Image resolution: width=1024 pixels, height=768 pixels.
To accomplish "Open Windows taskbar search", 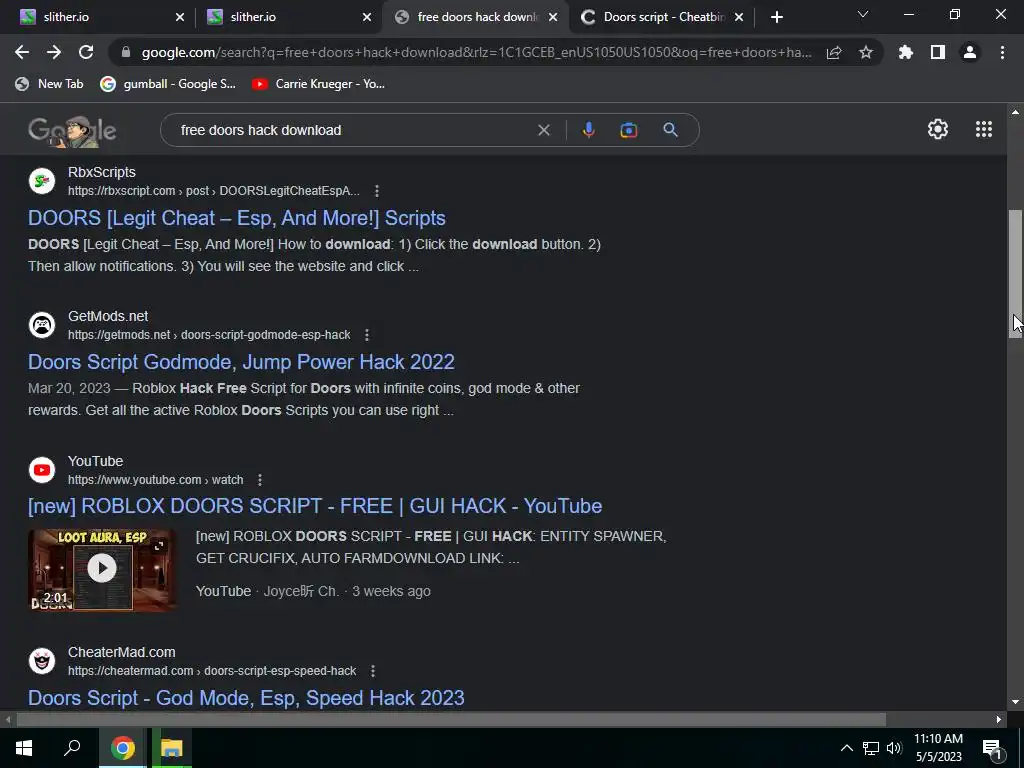I will coord(72,748).
